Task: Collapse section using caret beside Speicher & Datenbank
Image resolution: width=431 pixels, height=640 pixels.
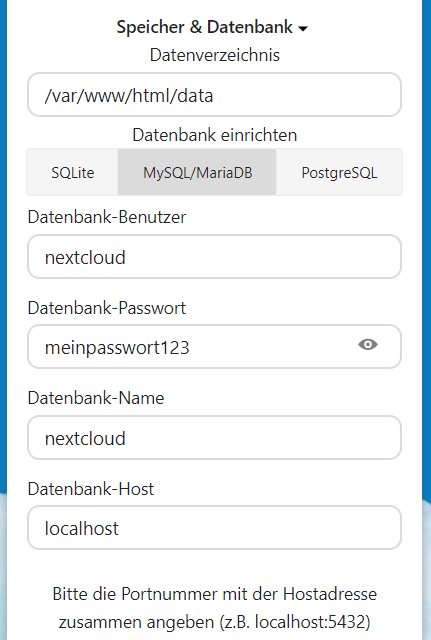Action: [x=303, y=29]
